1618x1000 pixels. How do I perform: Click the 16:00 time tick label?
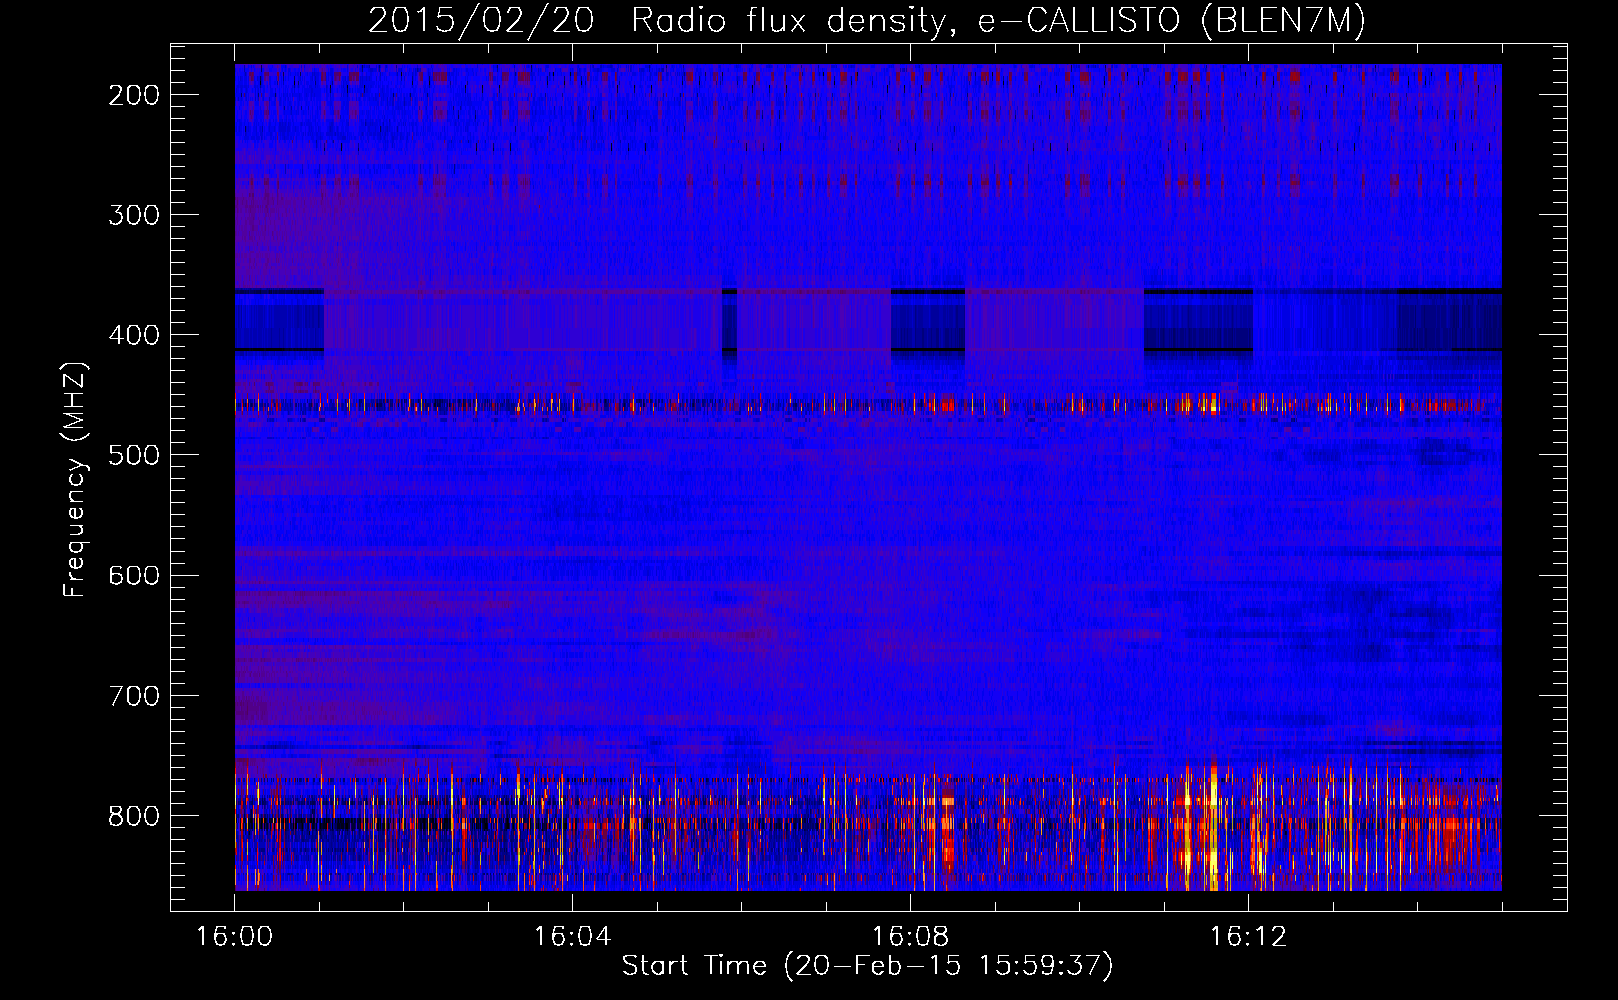click(x=234, y=937)
